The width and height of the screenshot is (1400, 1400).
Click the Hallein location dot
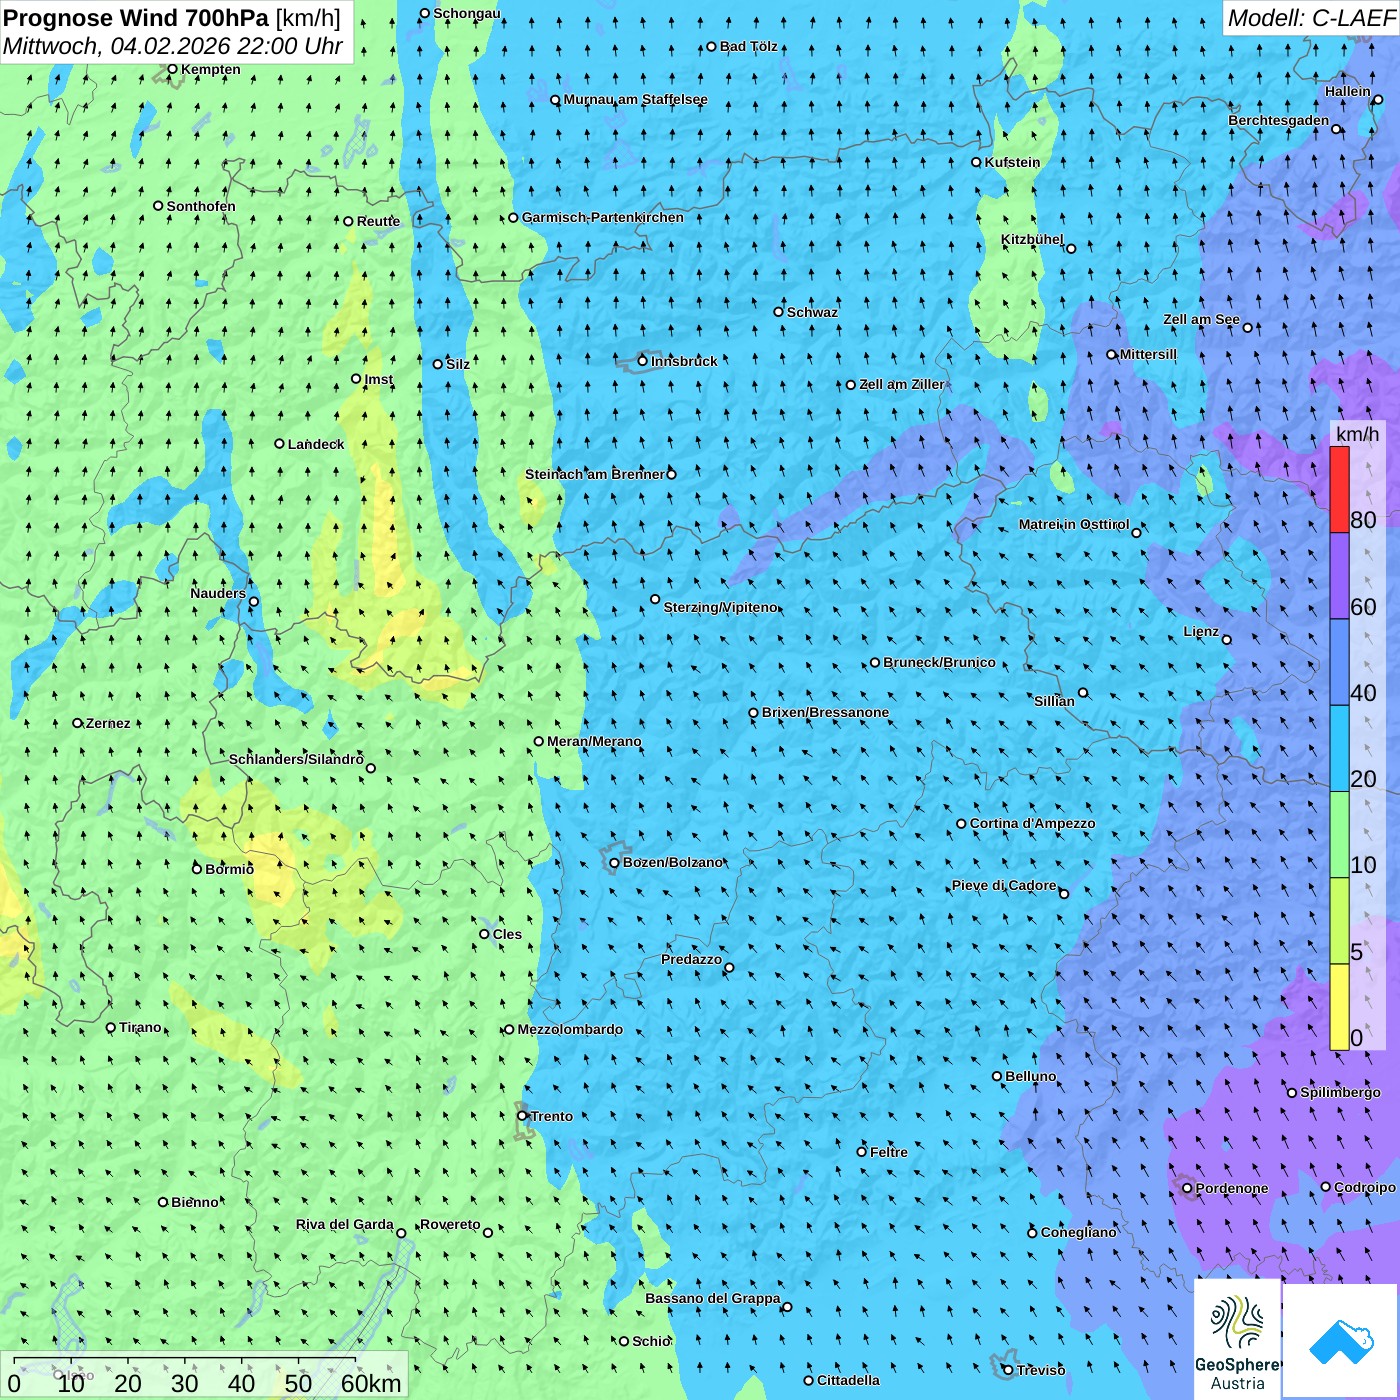(1378, 99)
